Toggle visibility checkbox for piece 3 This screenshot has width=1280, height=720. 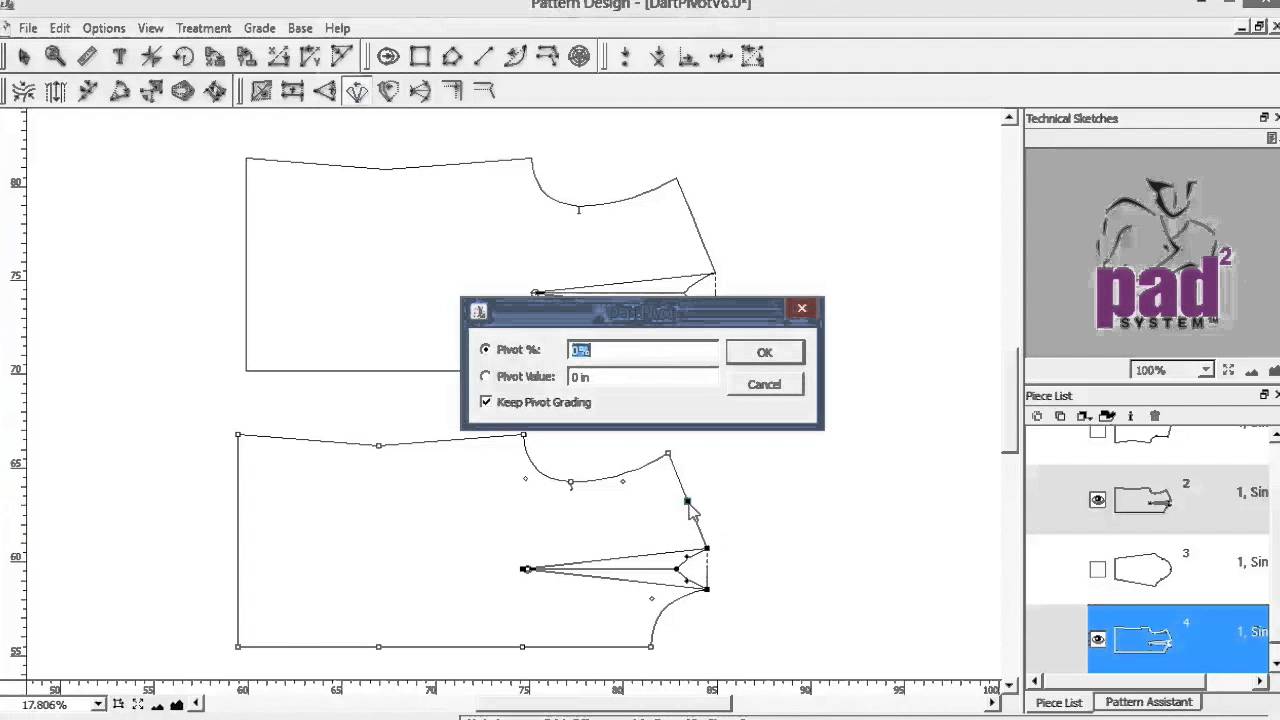[1097, 569]
